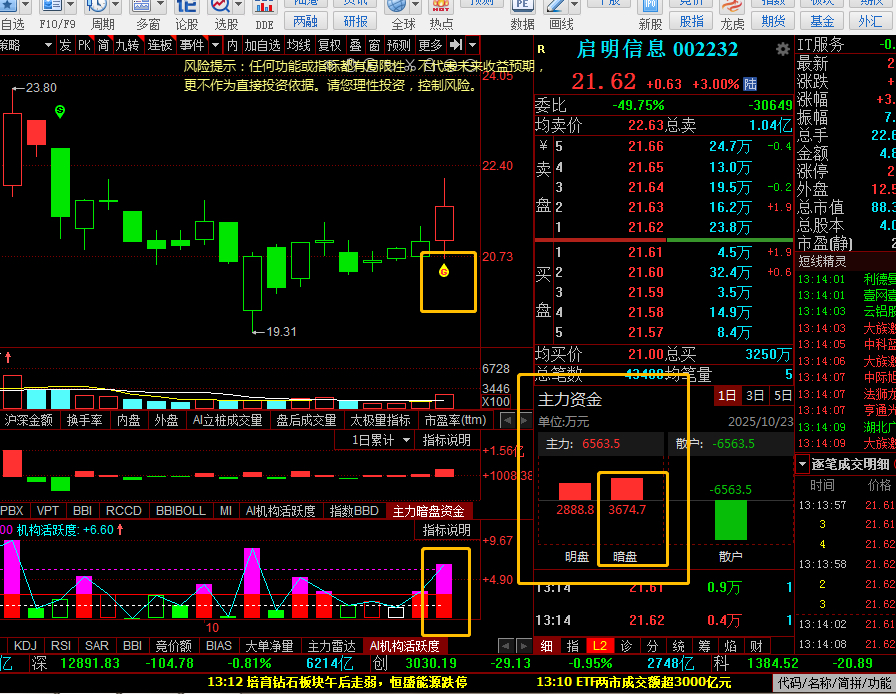Toggle 九转 indicator on chart
The image size is (896, 694).
click(127, 45)
